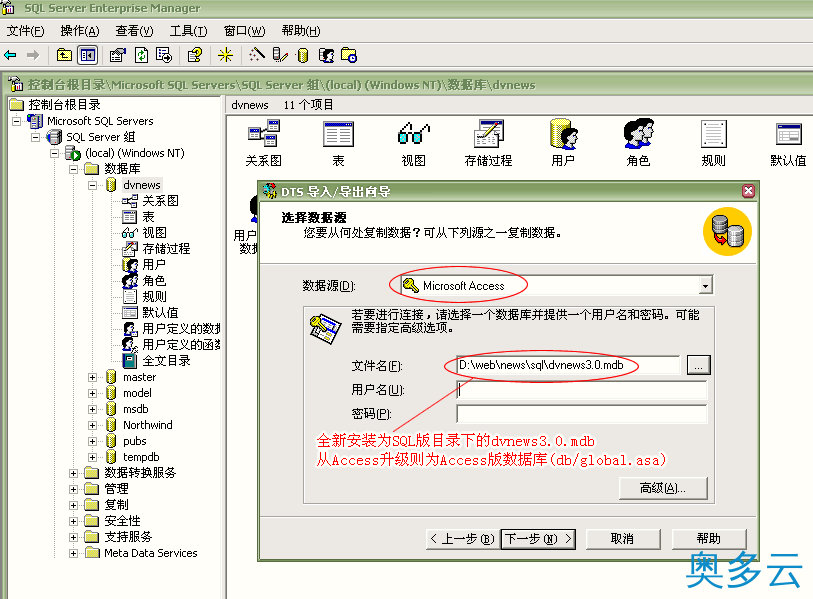Viewport: 813px width, 599px height.
Task: Click the New (yellow star) toolbar icon
Action: [x=225, y=55]
